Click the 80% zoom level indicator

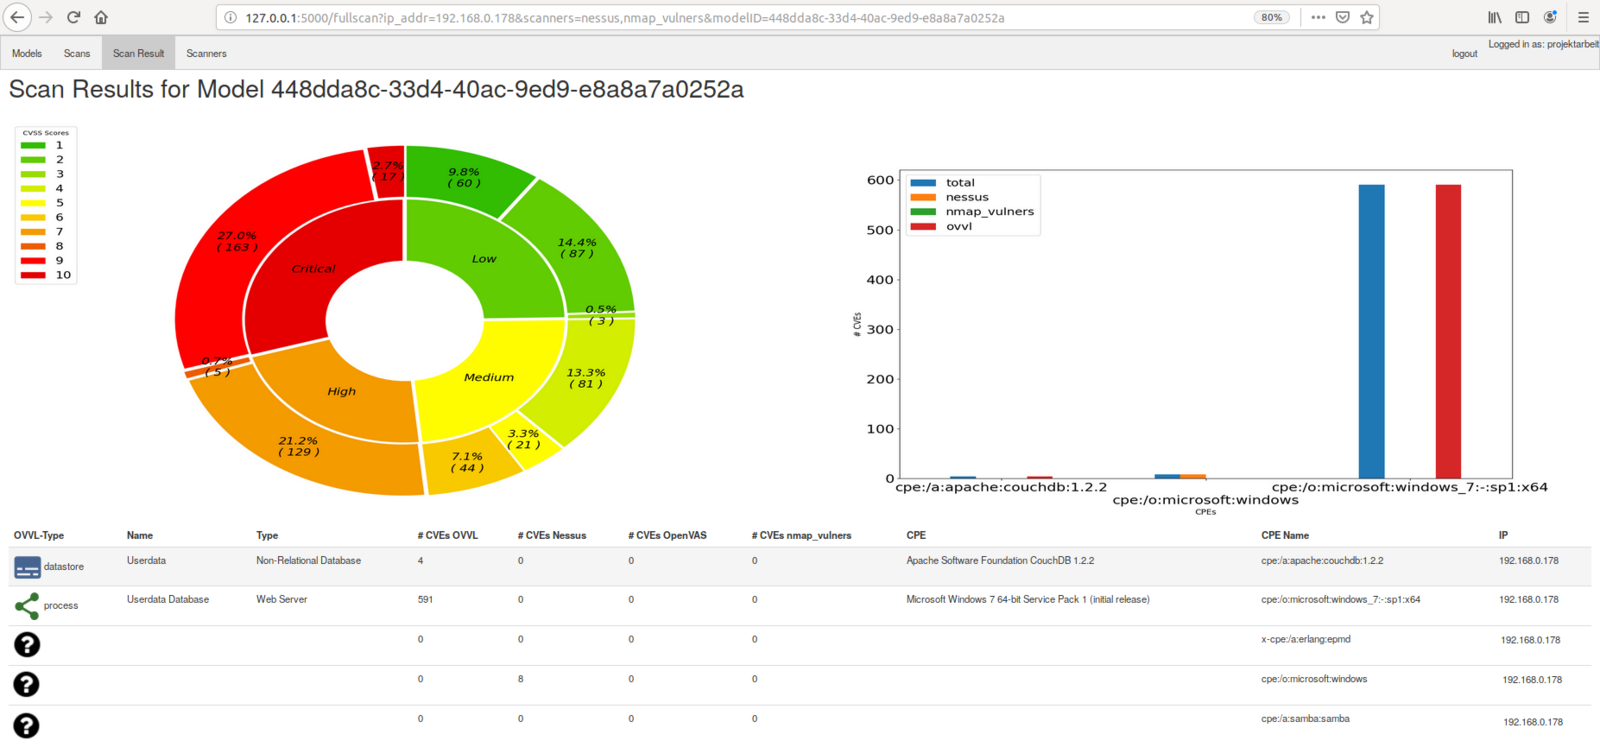[x=1271, y=17]
